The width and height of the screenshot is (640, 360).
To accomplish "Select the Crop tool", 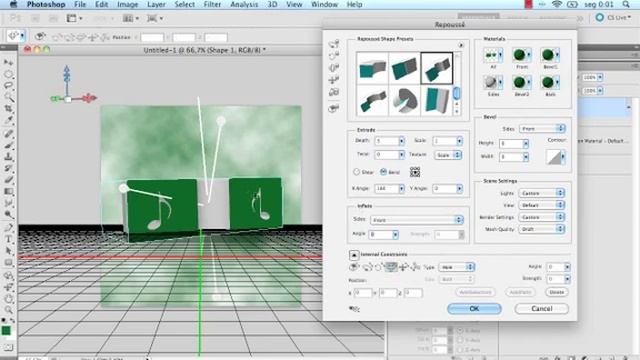I will pyautogui.click(x=8, y=108).
